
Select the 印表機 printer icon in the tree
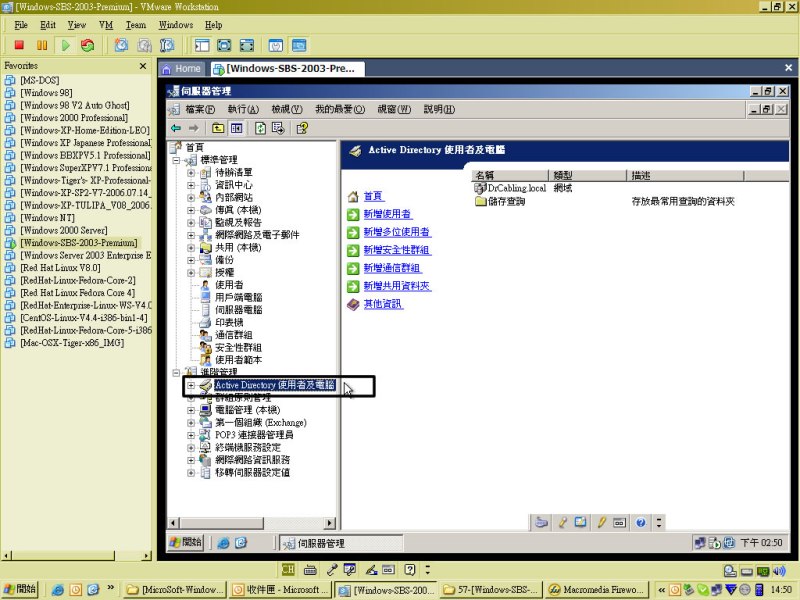point(205,322)
